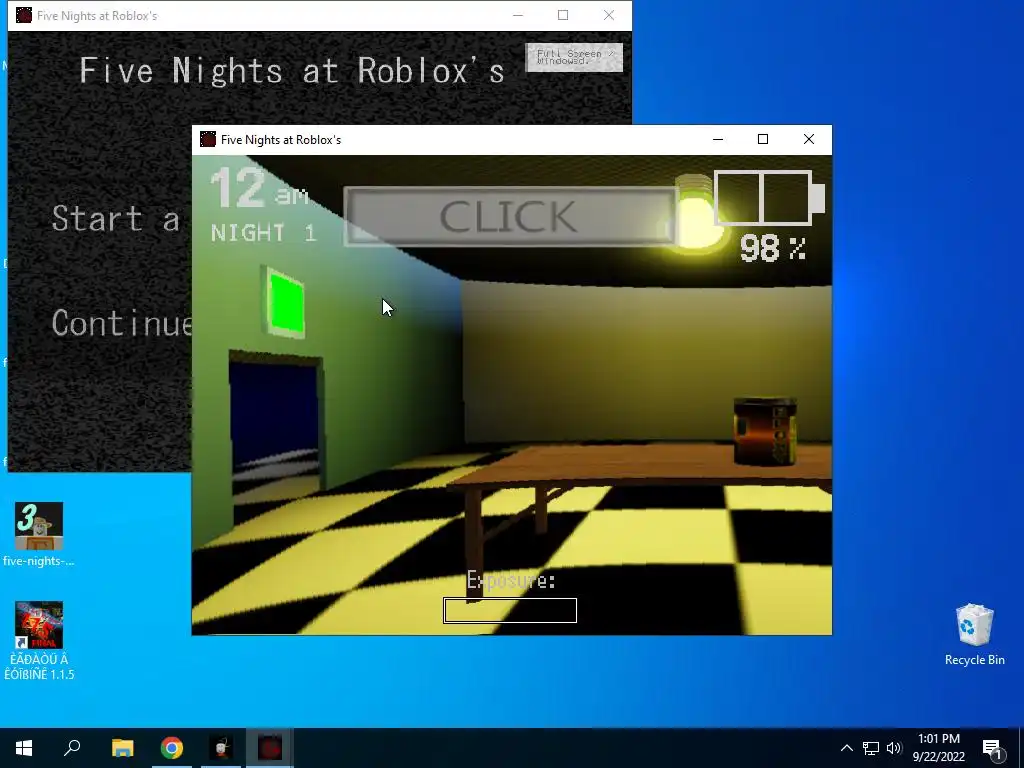The image size is (1024, 768).
Task: Open the network tray icon
Action: 871,748
